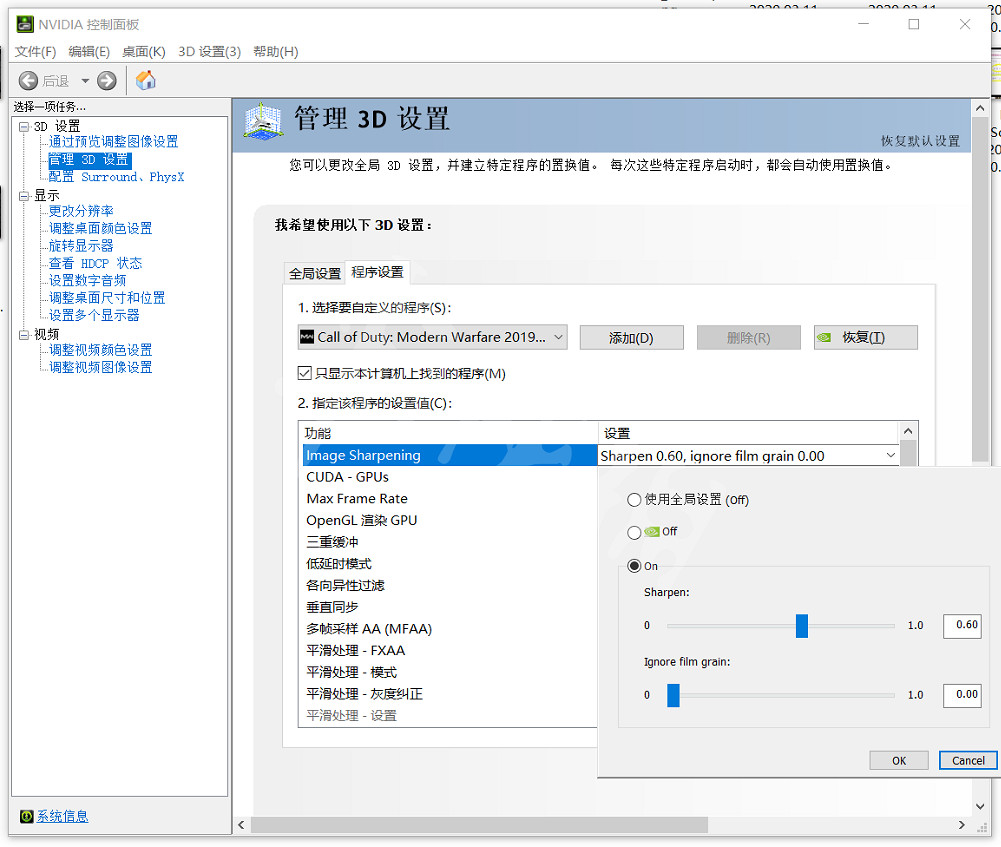Click the Sharpen slider handle
This screenshot has width=1001, height=847.
click(801, 626)
